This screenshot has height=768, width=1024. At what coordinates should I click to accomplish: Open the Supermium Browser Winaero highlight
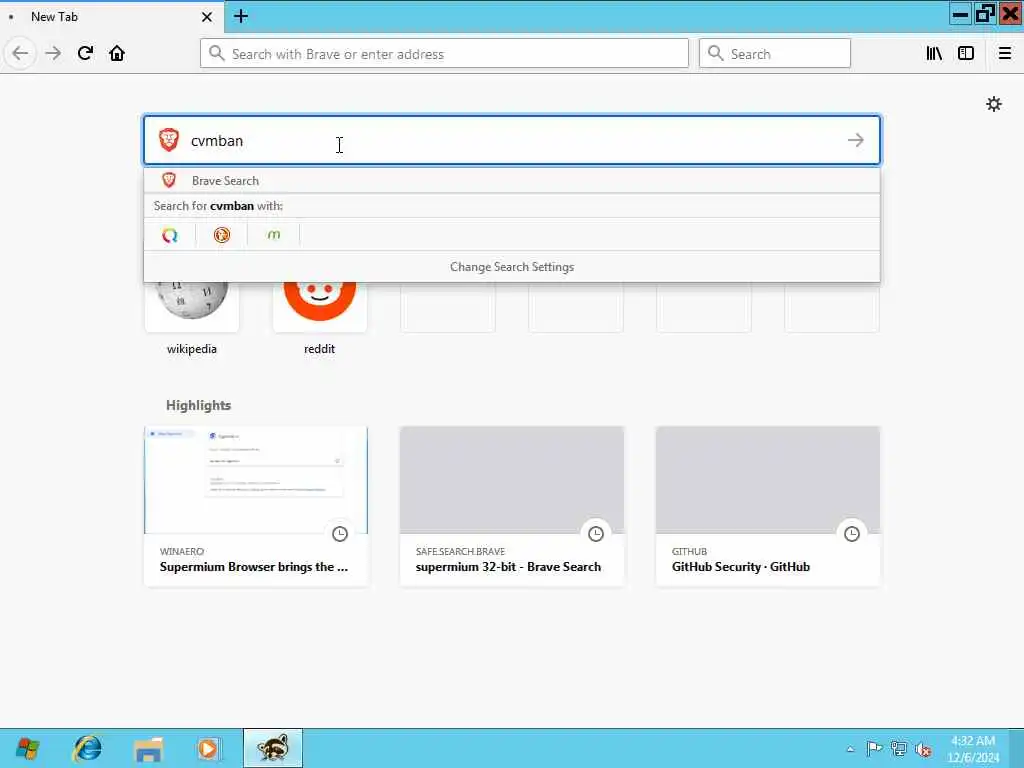coord(256,506)
